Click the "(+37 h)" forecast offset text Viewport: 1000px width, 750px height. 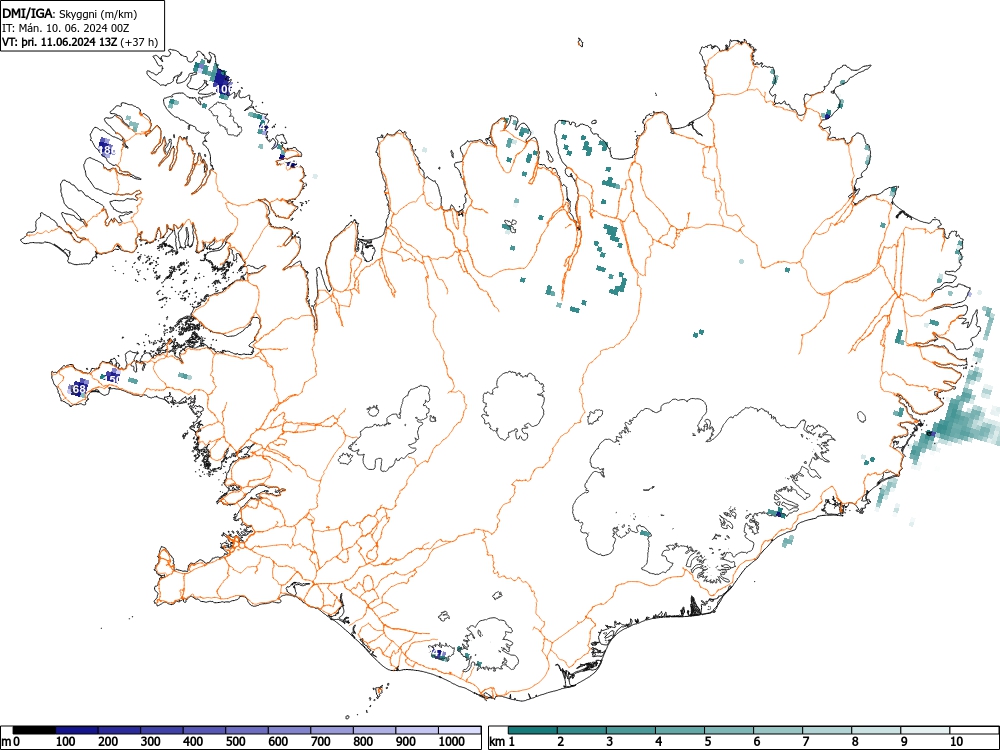coord(139,42)
